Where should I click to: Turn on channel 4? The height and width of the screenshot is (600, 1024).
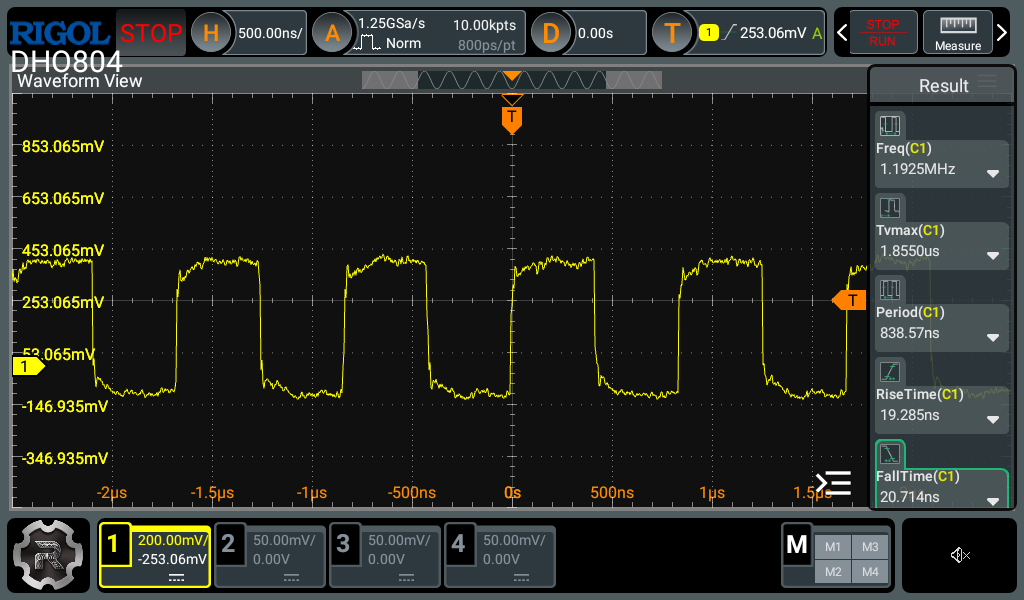point(500,556)
